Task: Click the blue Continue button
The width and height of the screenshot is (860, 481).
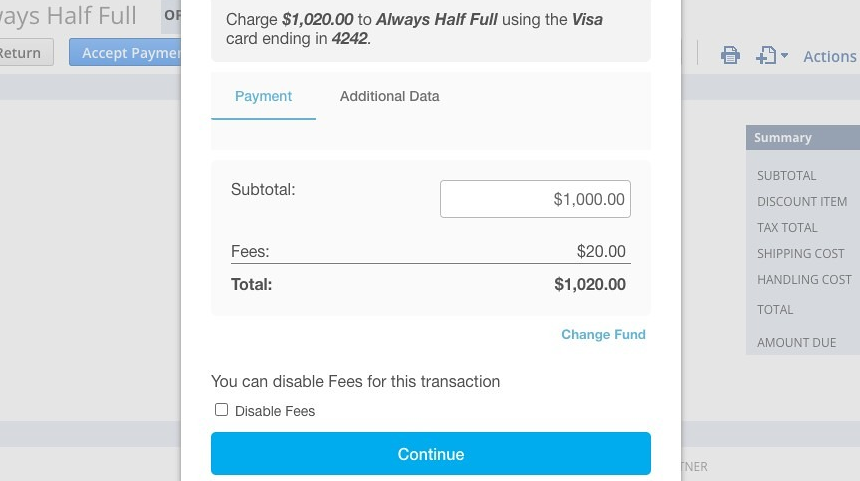Action: 431,454
